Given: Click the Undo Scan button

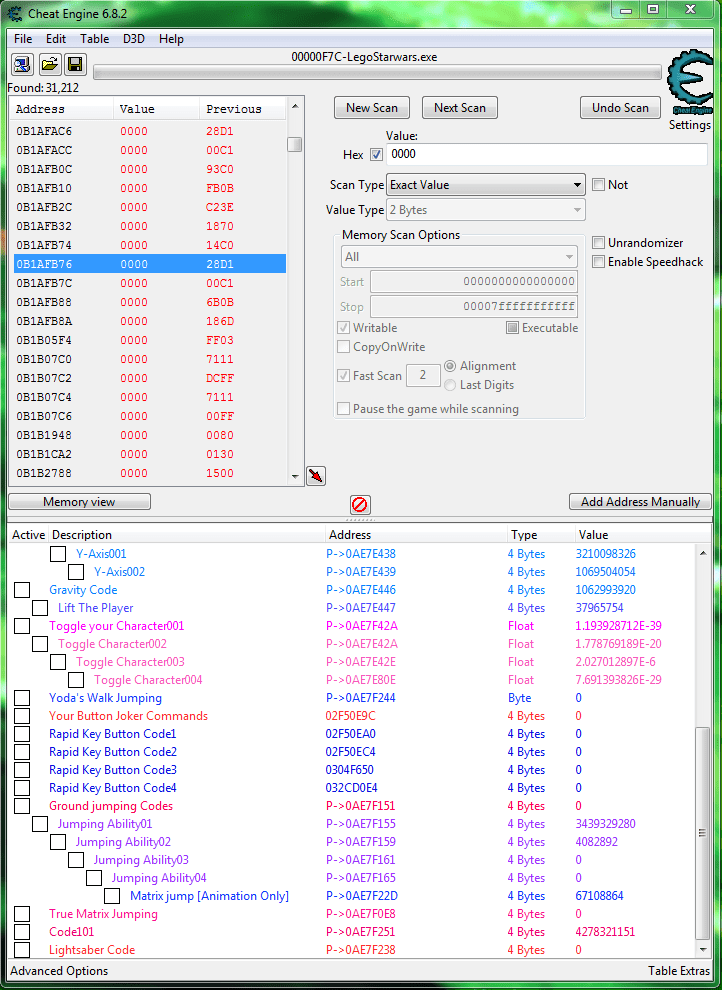Looking at the screenshot, I should click(620, 108).
